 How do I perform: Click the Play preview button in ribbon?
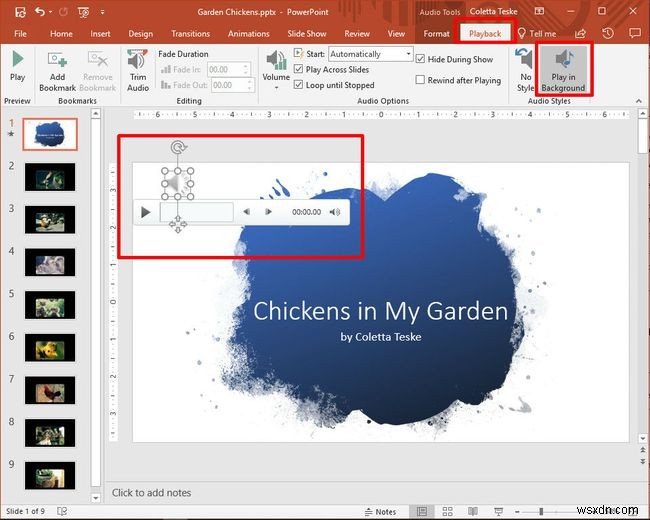pyautogui.click(x=17, y=66)
